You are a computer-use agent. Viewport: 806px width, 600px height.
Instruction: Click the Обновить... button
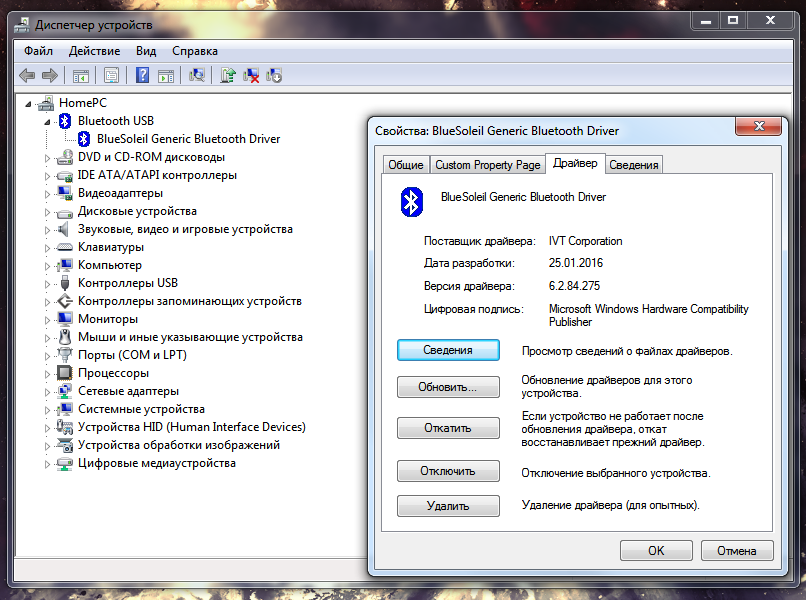pyautogui.click(x=448, y=387)
